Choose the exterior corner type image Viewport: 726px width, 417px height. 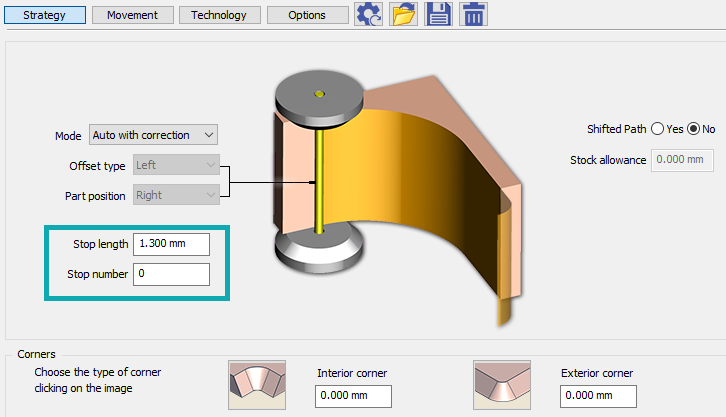tap(501, 384)
